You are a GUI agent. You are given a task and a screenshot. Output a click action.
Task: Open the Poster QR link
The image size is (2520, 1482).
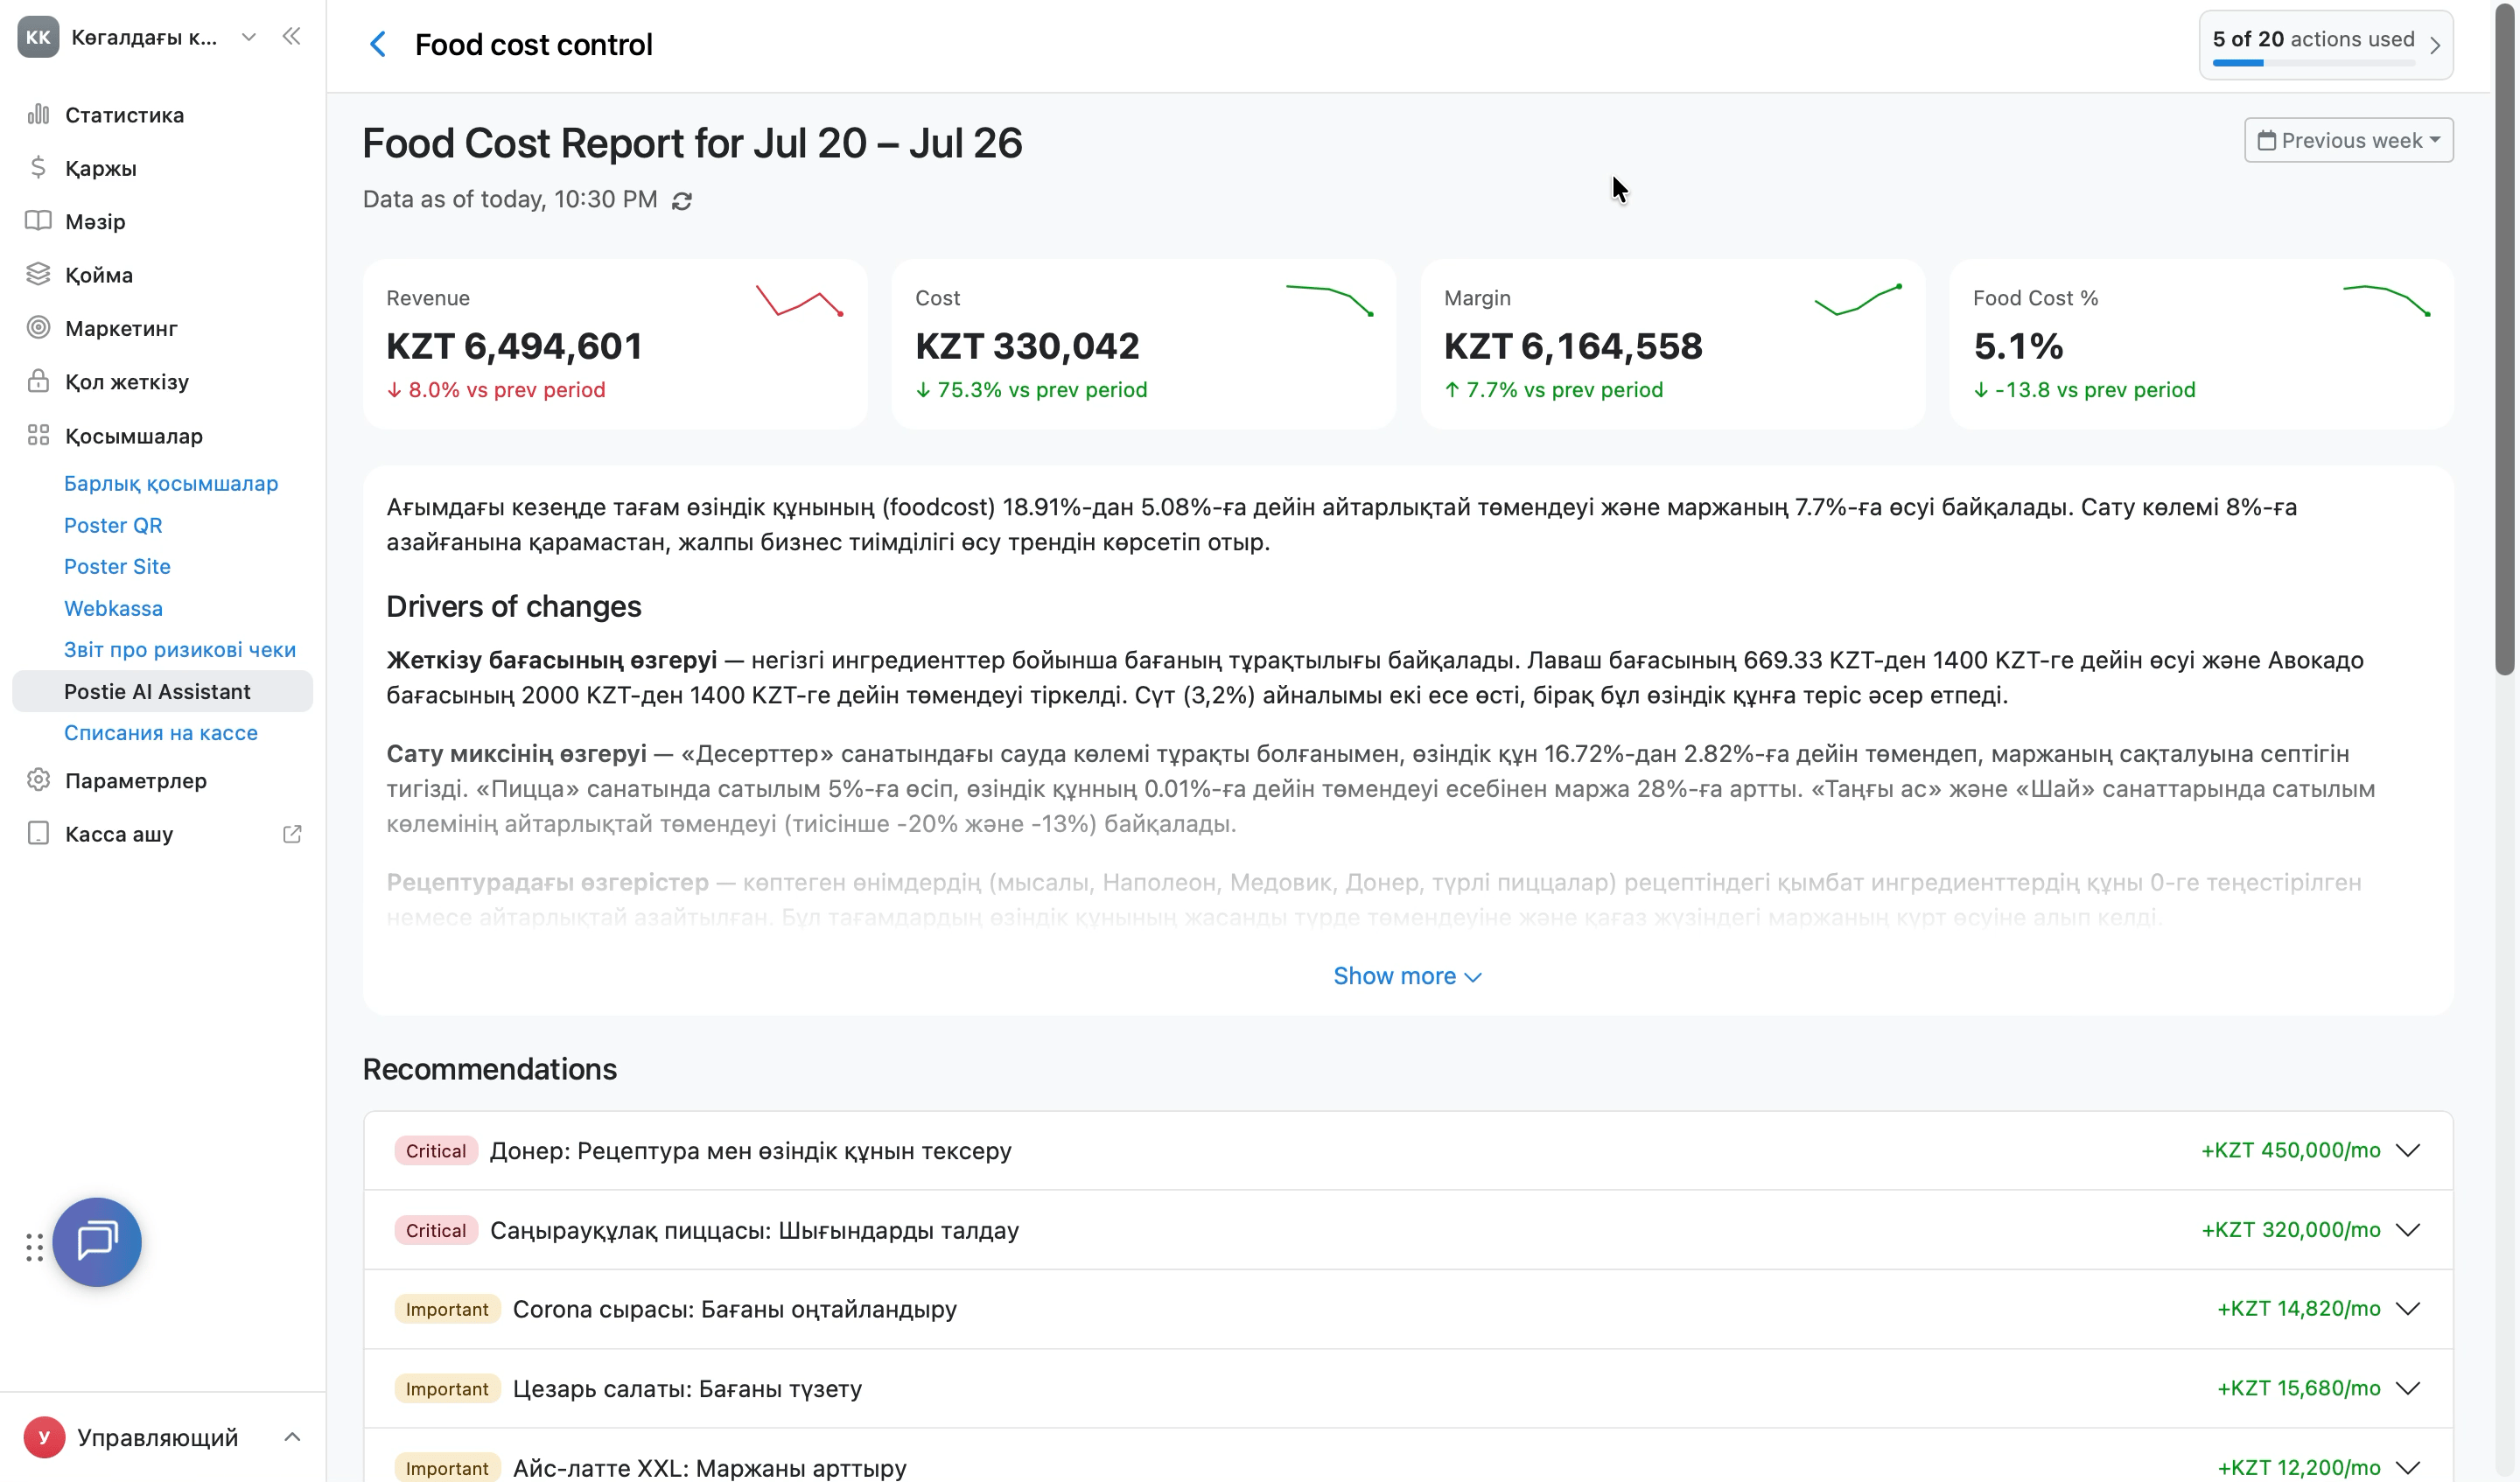click(x=113, y=525)
